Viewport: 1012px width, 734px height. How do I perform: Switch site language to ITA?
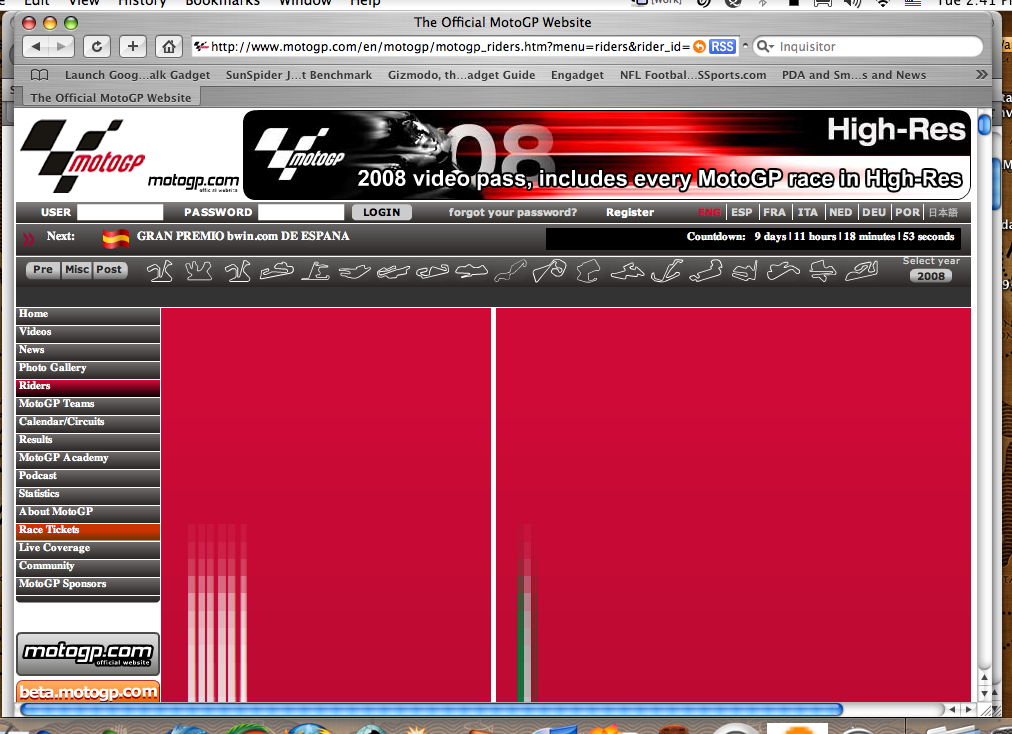pyautogui.click(x=807, y=212)
